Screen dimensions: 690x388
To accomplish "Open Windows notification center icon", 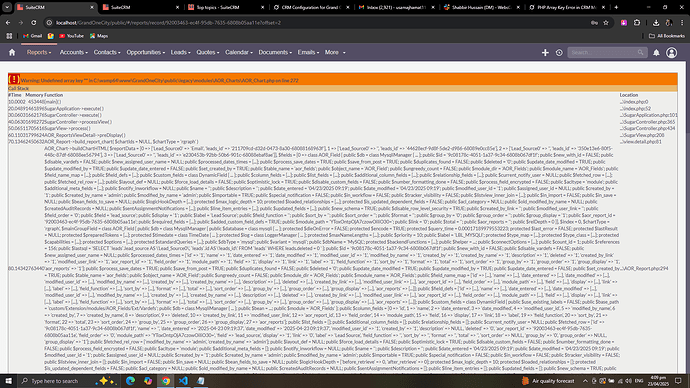I will click(678, 381).
